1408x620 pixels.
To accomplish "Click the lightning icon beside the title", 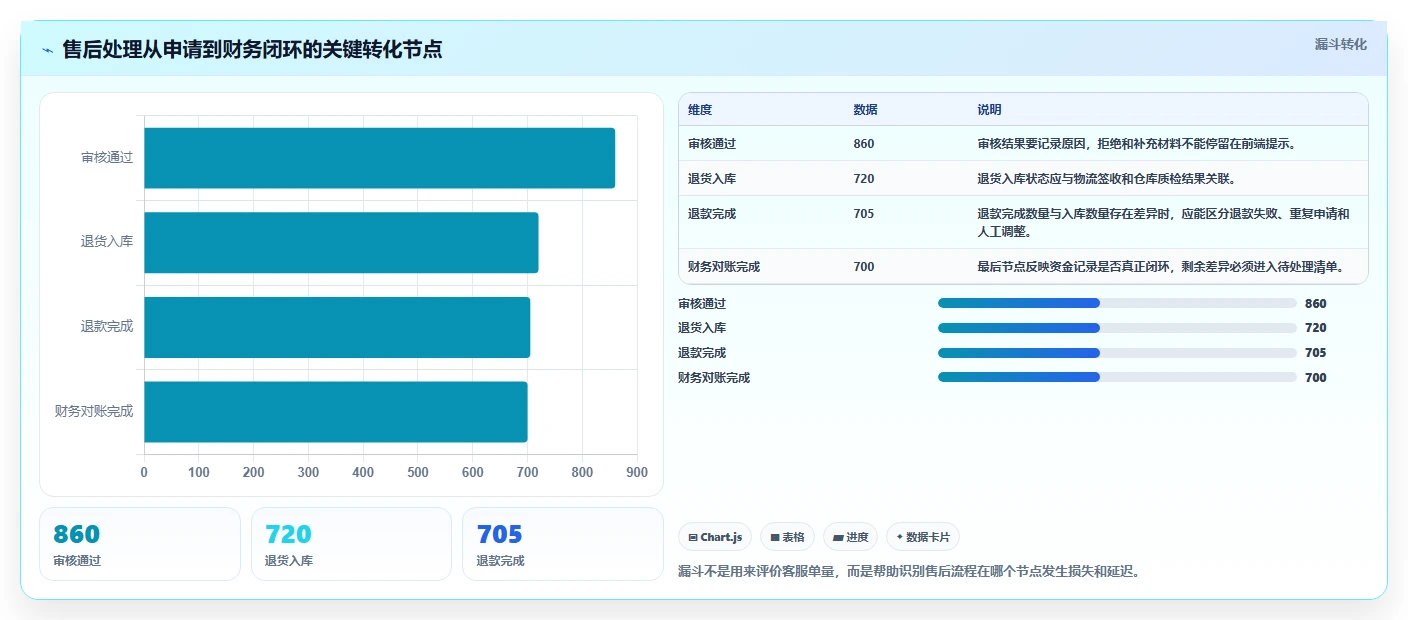I will (47, 49).
